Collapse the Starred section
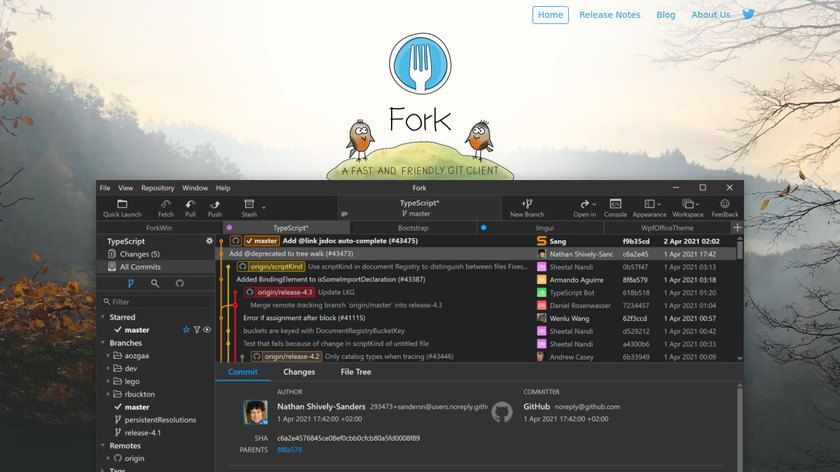 (x=103, y=317)
